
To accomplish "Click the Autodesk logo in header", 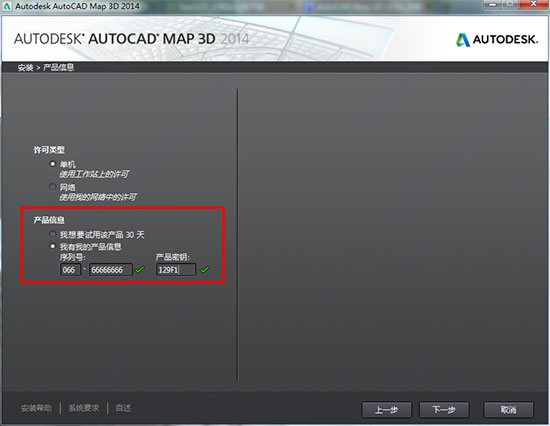I will tap(497, 39).
